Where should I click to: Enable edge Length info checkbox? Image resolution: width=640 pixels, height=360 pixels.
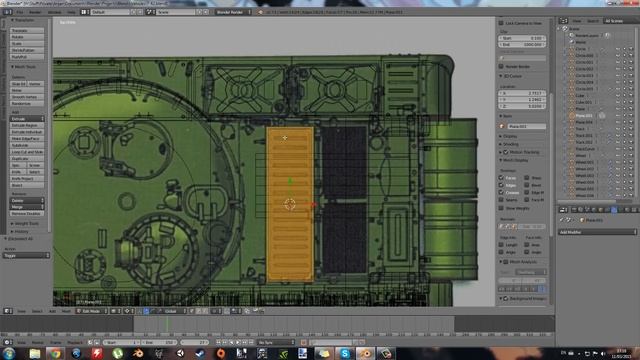pos(501,244)
